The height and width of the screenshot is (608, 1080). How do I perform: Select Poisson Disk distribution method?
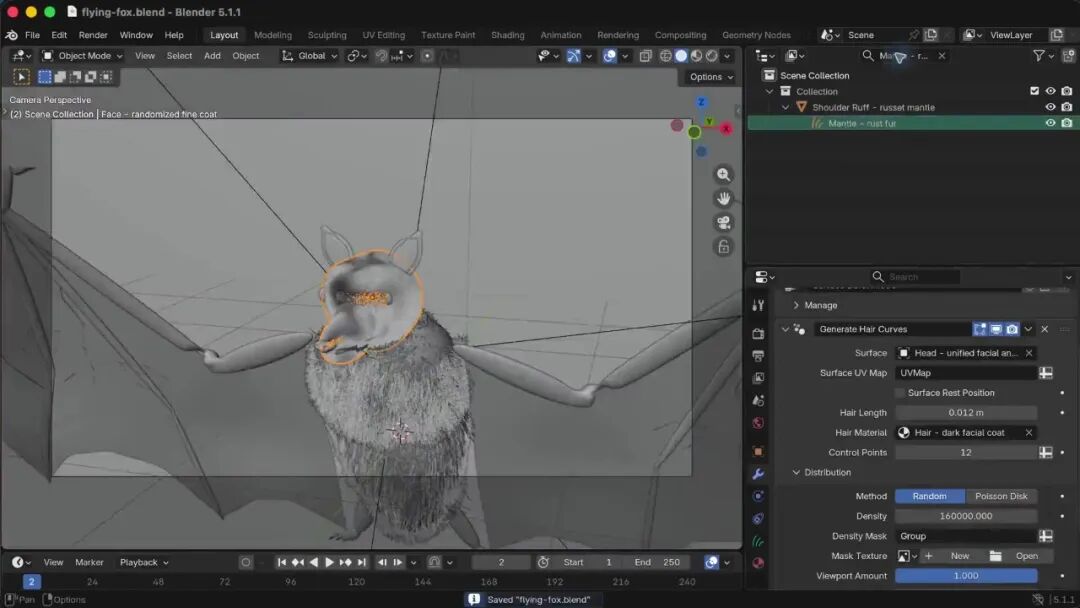coord(1001,496)
